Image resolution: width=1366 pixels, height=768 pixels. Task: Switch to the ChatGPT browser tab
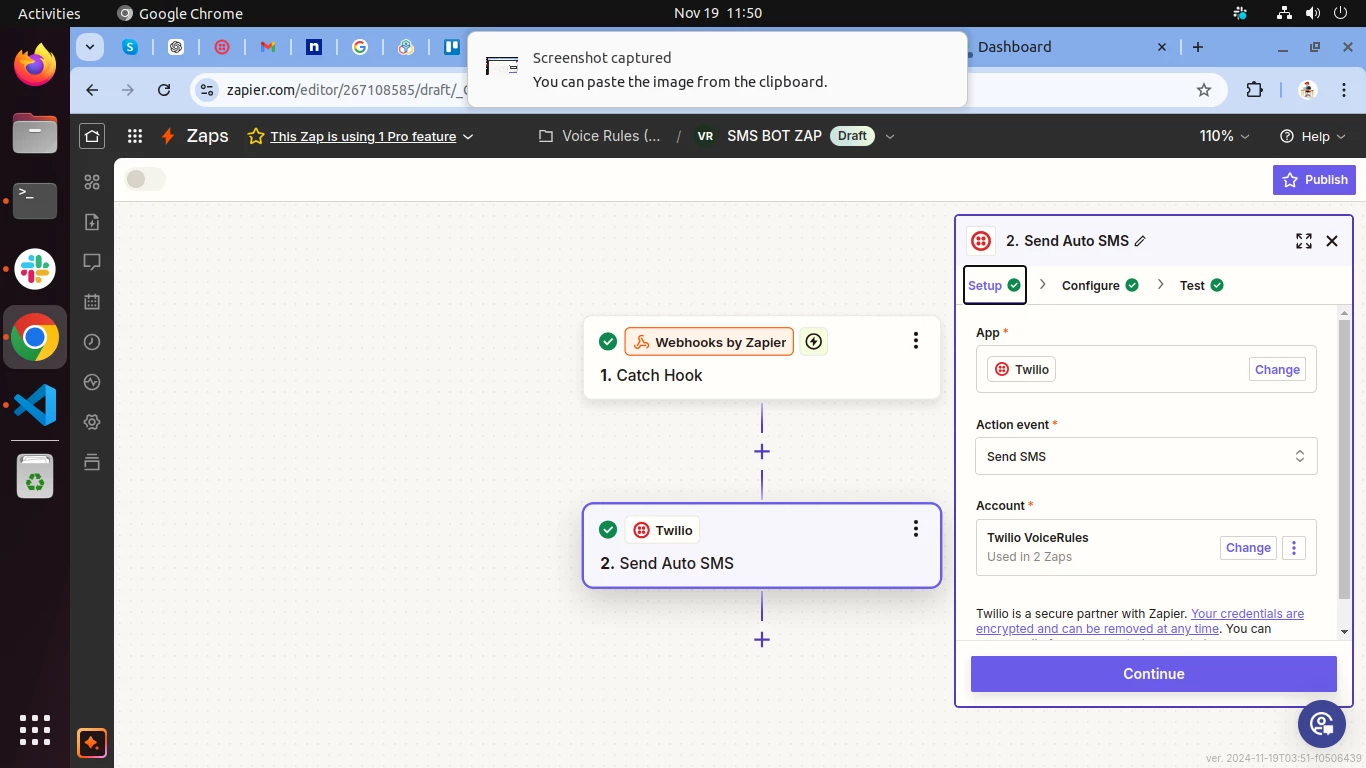point(176,47)
